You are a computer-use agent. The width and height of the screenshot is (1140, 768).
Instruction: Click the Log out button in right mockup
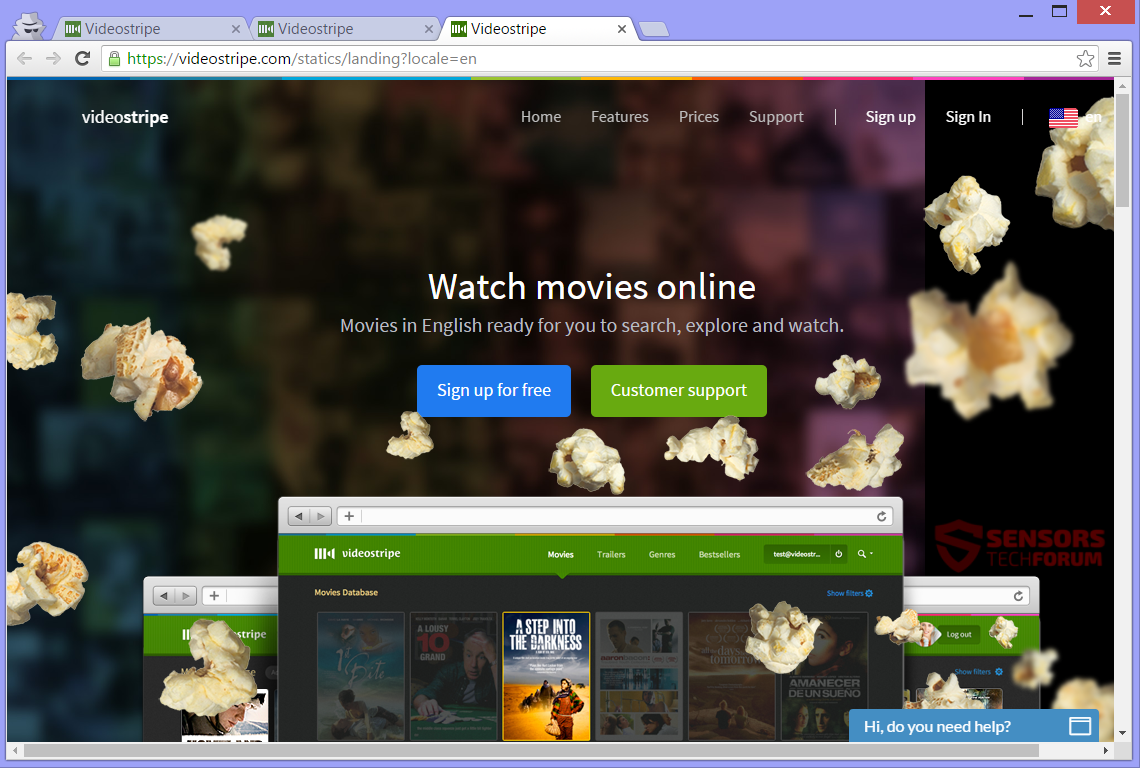[x=959, y=634]
